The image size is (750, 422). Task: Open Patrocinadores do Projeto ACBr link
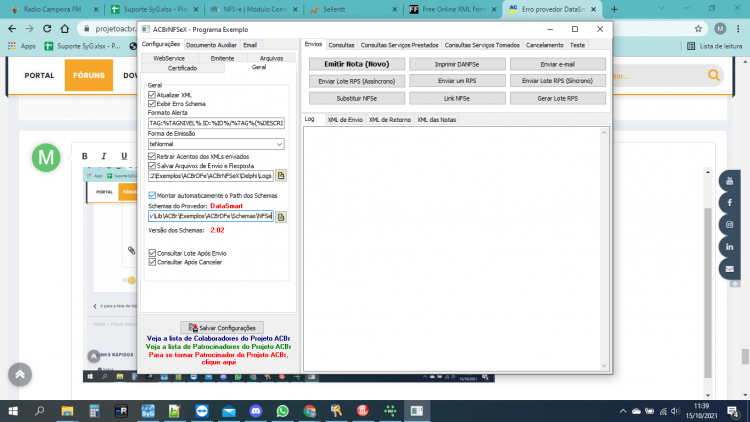(x=218, y=346)
